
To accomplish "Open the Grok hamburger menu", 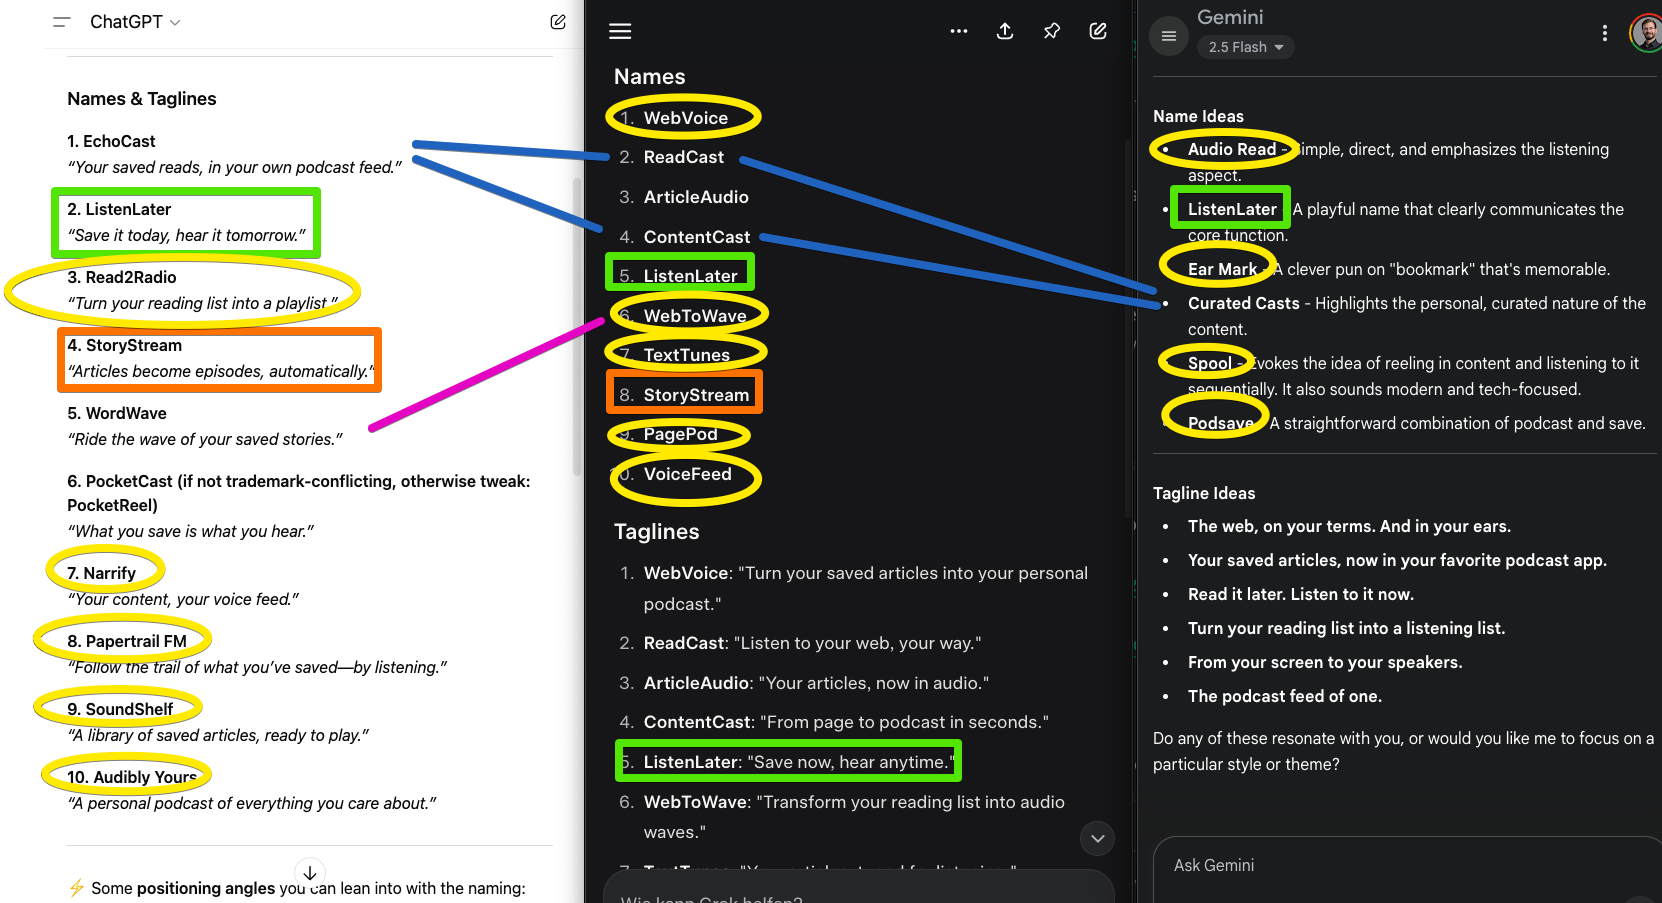I will pyautogui.click(x=620, y=31).
